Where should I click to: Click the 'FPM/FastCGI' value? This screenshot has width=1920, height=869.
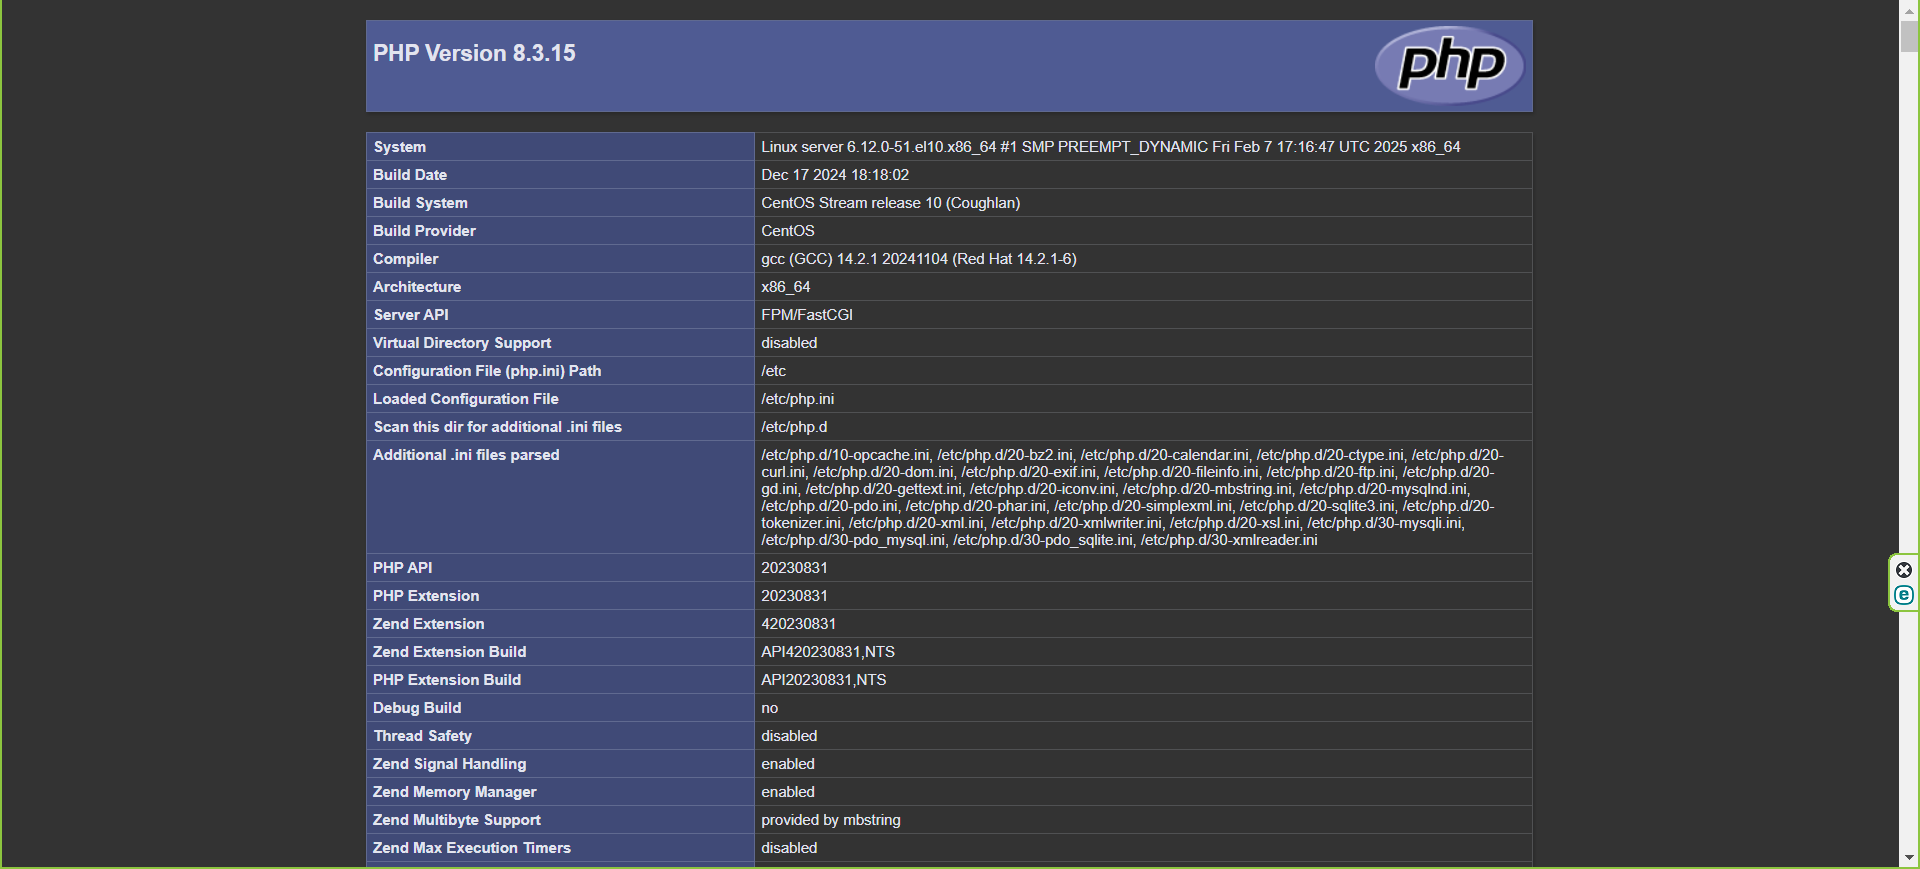pos(806,315)
